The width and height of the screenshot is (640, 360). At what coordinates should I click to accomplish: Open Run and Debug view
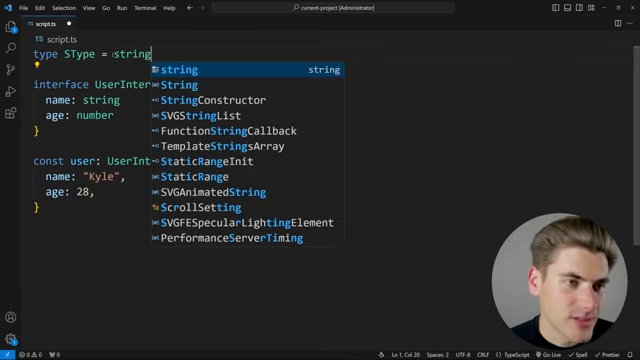11,91
